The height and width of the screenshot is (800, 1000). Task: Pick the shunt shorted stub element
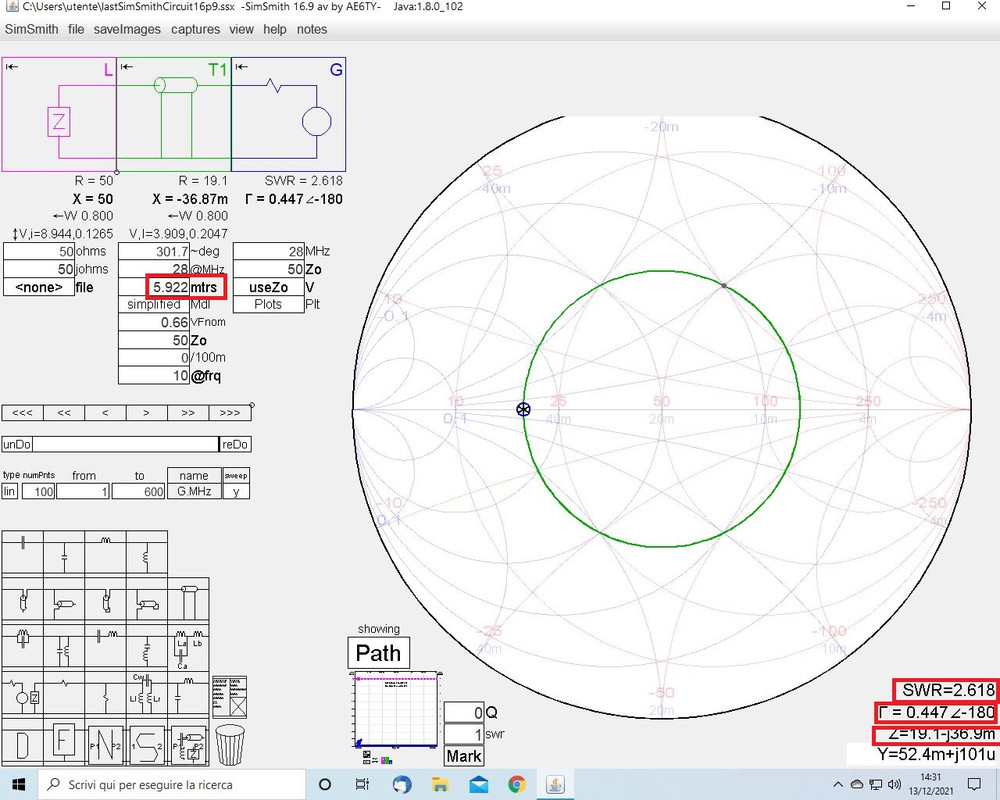click(x=147, y=601)
